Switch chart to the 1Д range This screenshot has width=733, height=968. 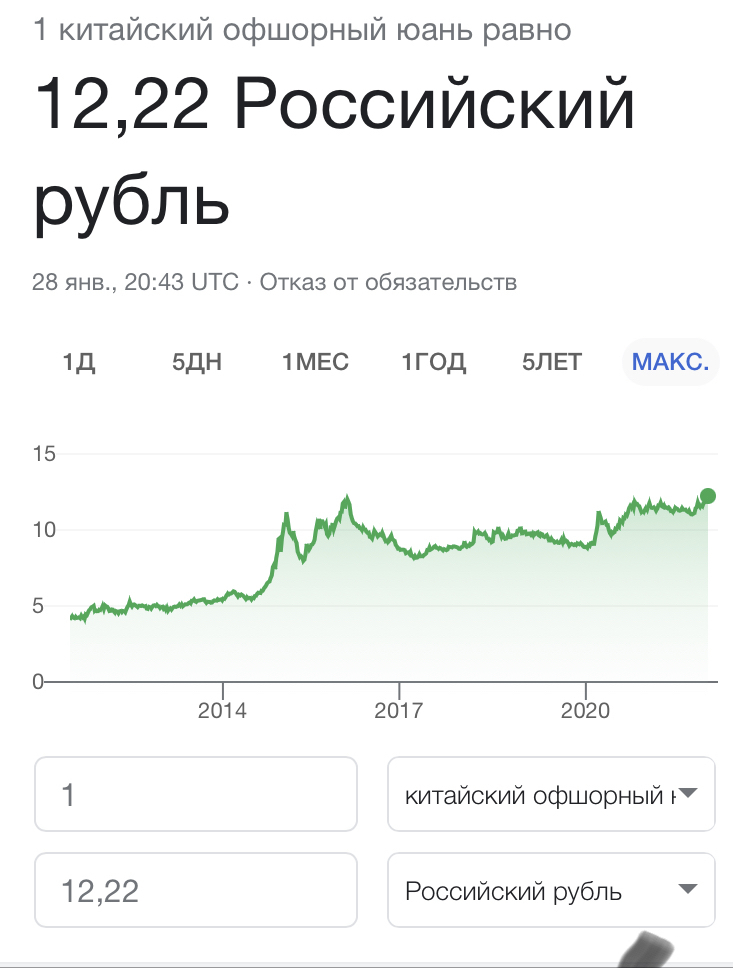coord(79,362)
